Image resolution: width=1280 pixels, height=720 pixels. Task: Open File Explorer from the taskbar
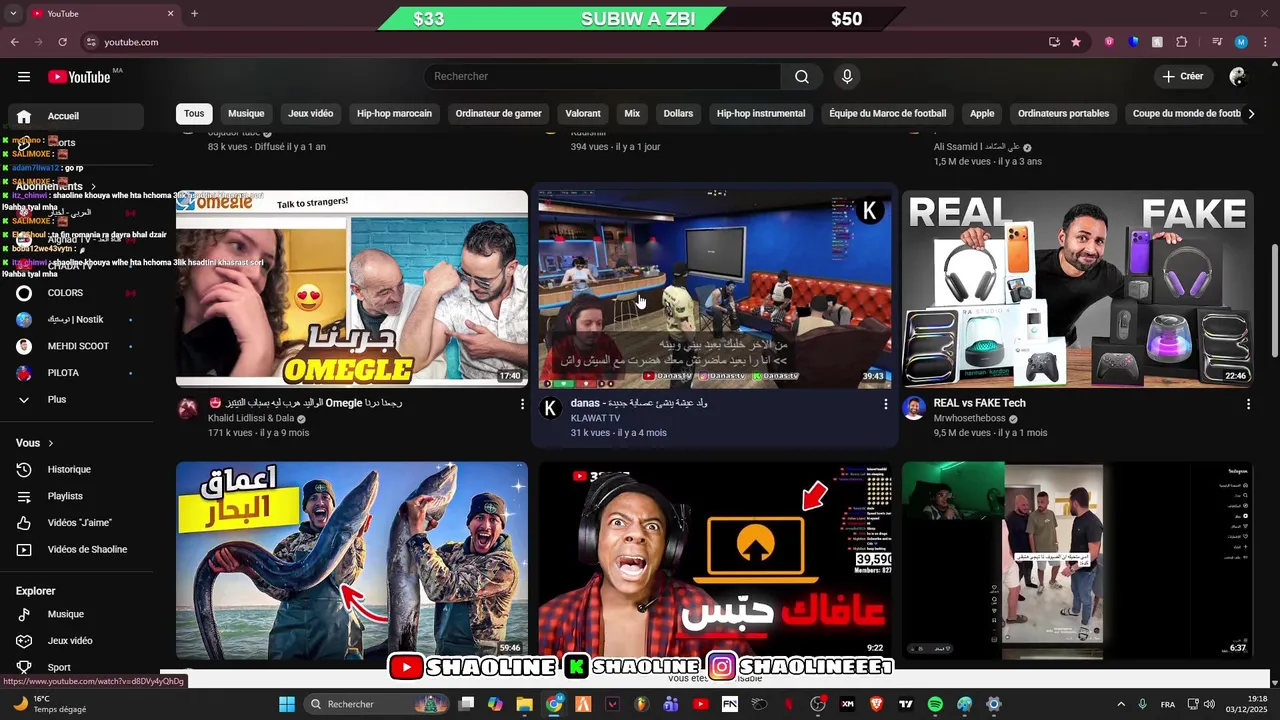(525, 704)
